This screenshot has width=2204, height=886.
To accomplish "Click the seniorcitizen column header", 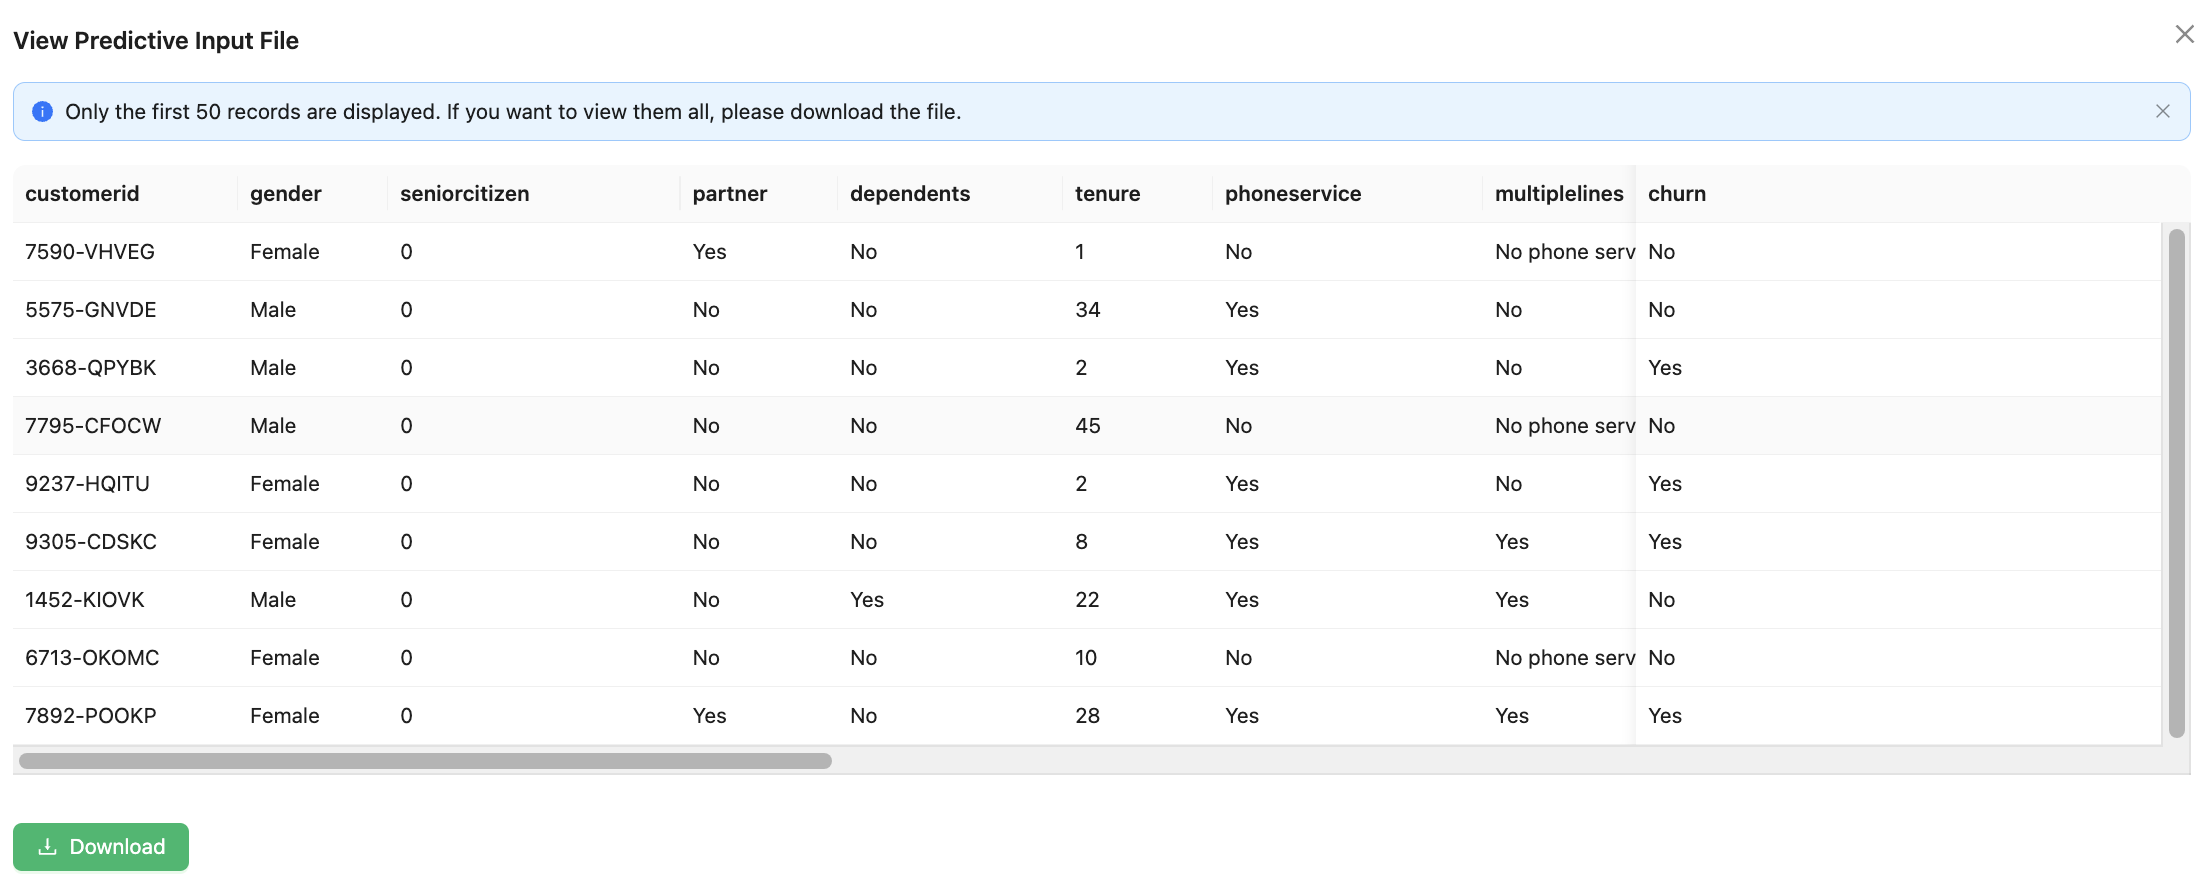I will click(x=465, y=194).
